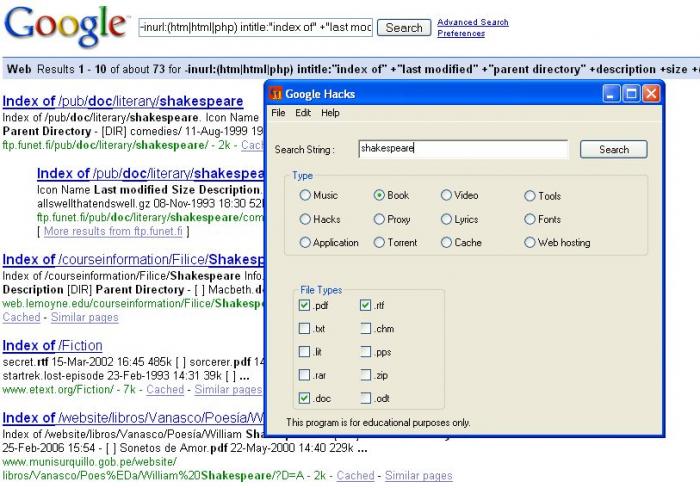Uncheck the .pdf file type
The image size is (700, 488).
coord(304,305)
